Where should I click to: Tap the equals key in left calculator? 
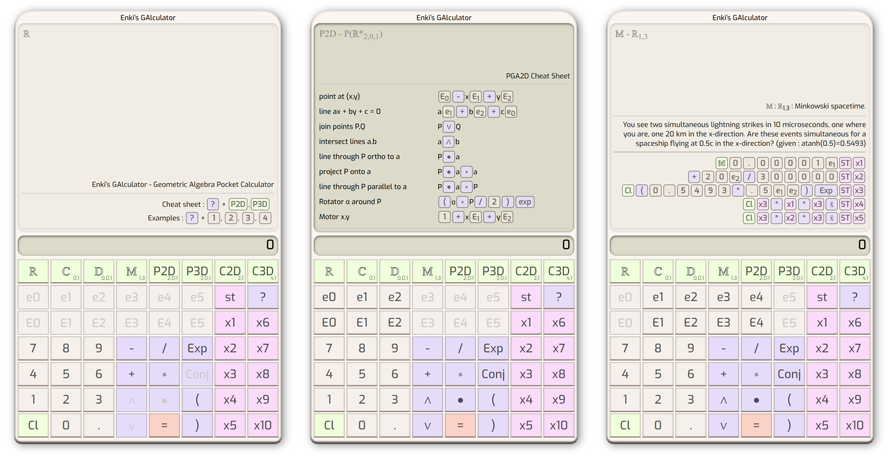[x=164, y=426]
